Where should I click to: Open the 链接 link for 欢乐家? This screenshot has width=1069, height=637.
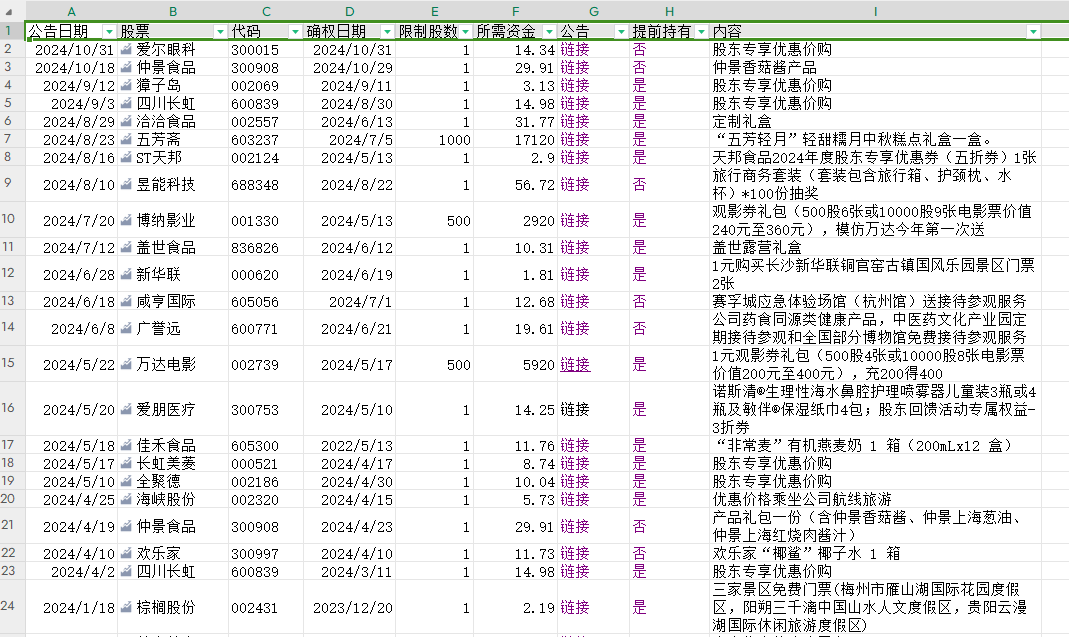pyautogui.click(x=575, y=553)
